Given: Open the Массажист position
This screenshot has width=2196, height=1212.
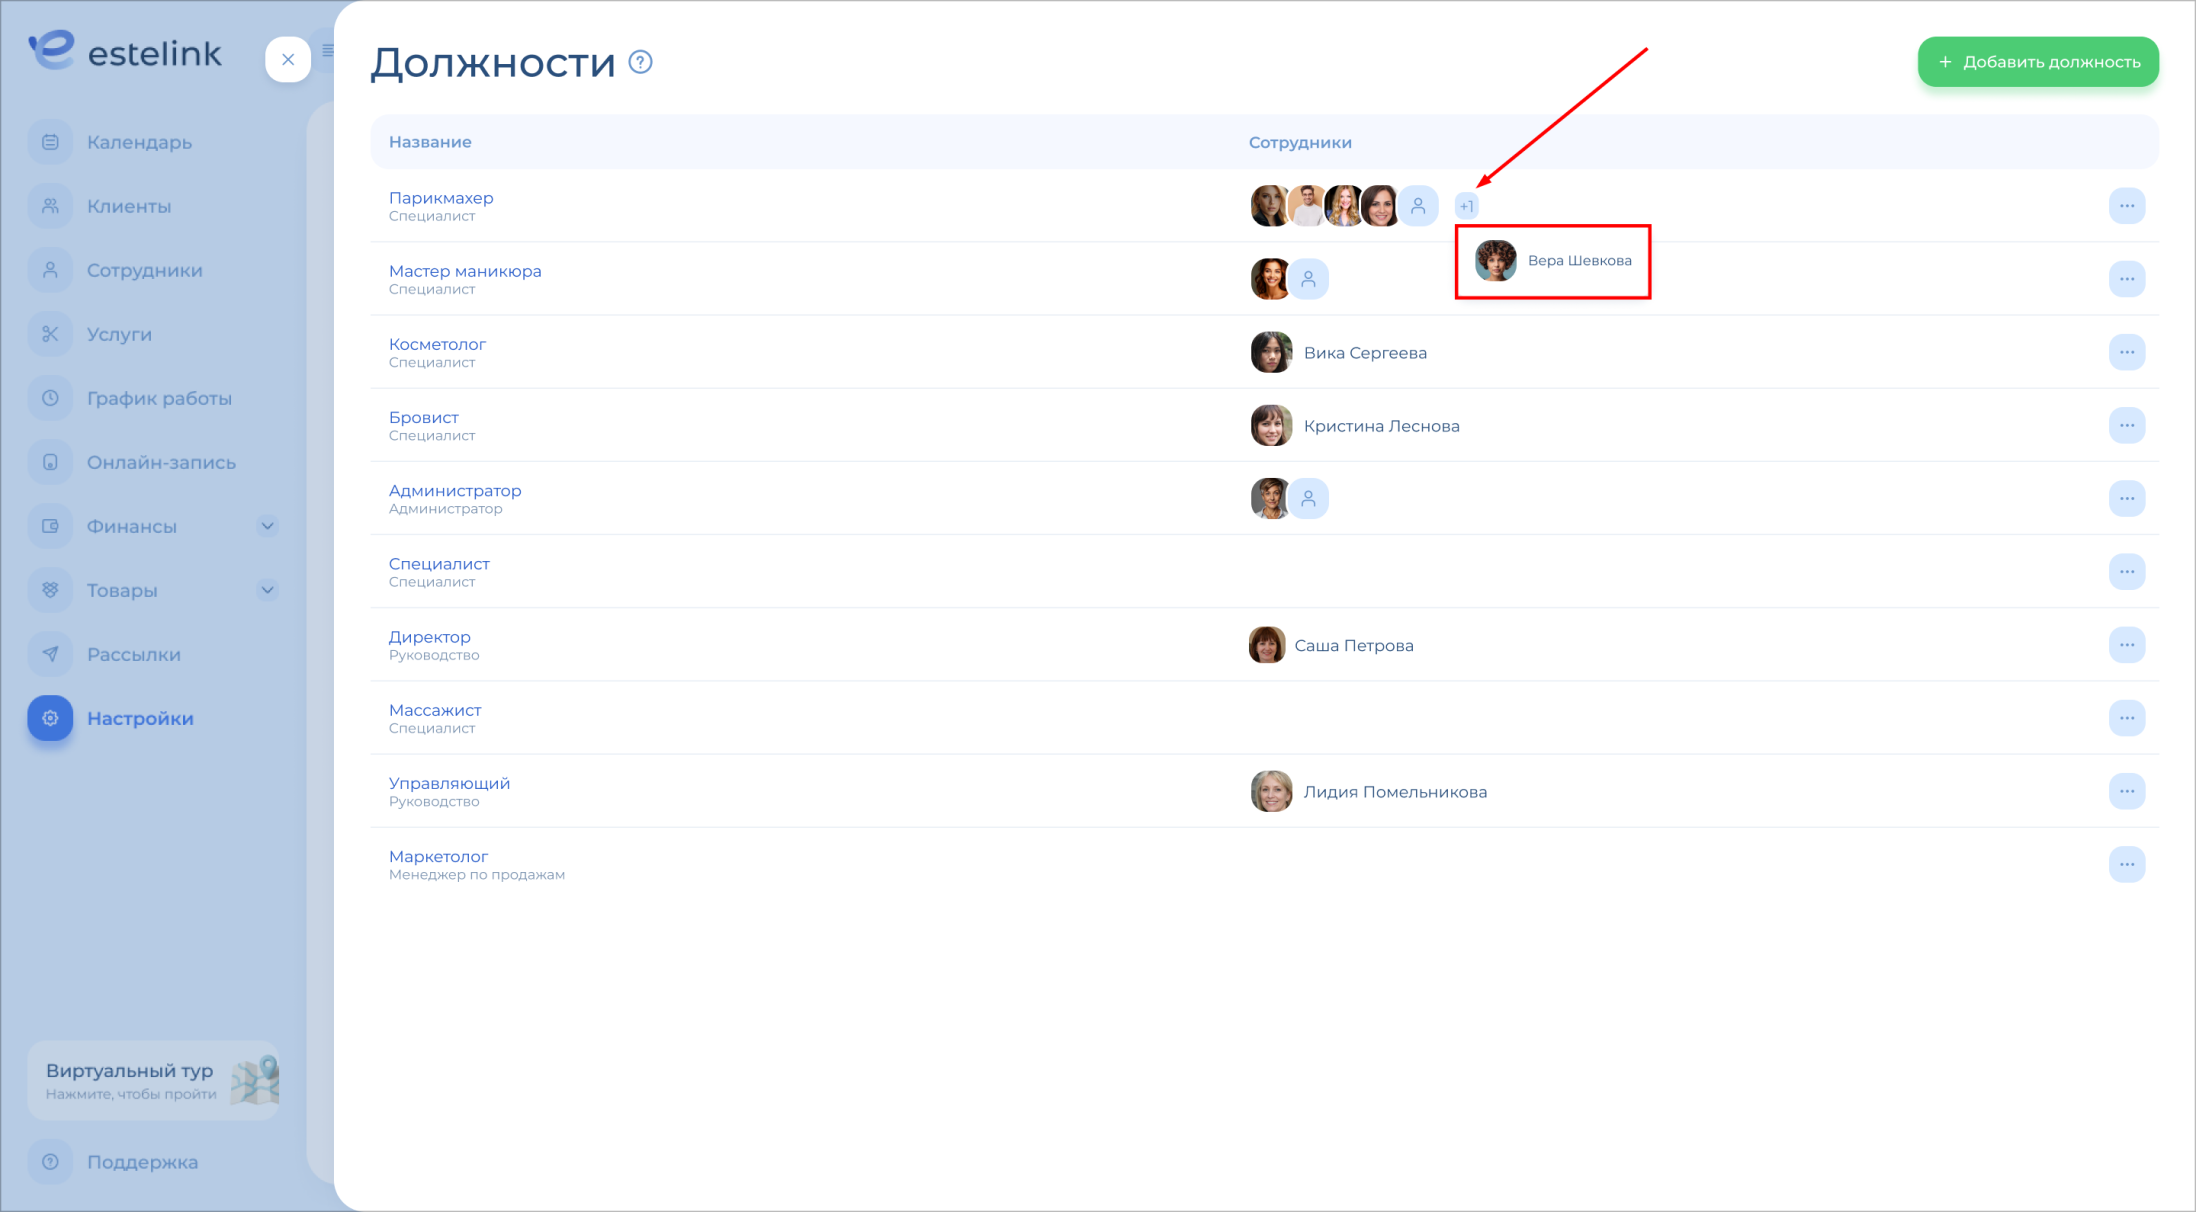Looking at the screenshot, I should [435, 710].
